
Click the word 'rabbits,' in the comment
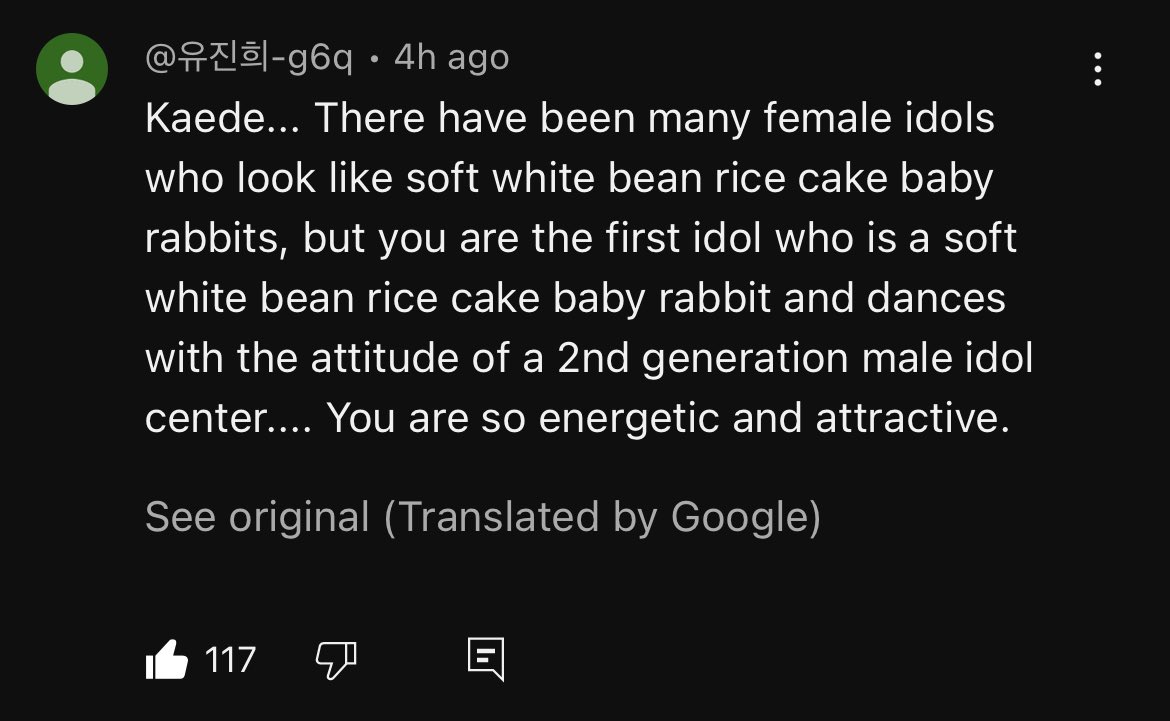coord(216,239)
